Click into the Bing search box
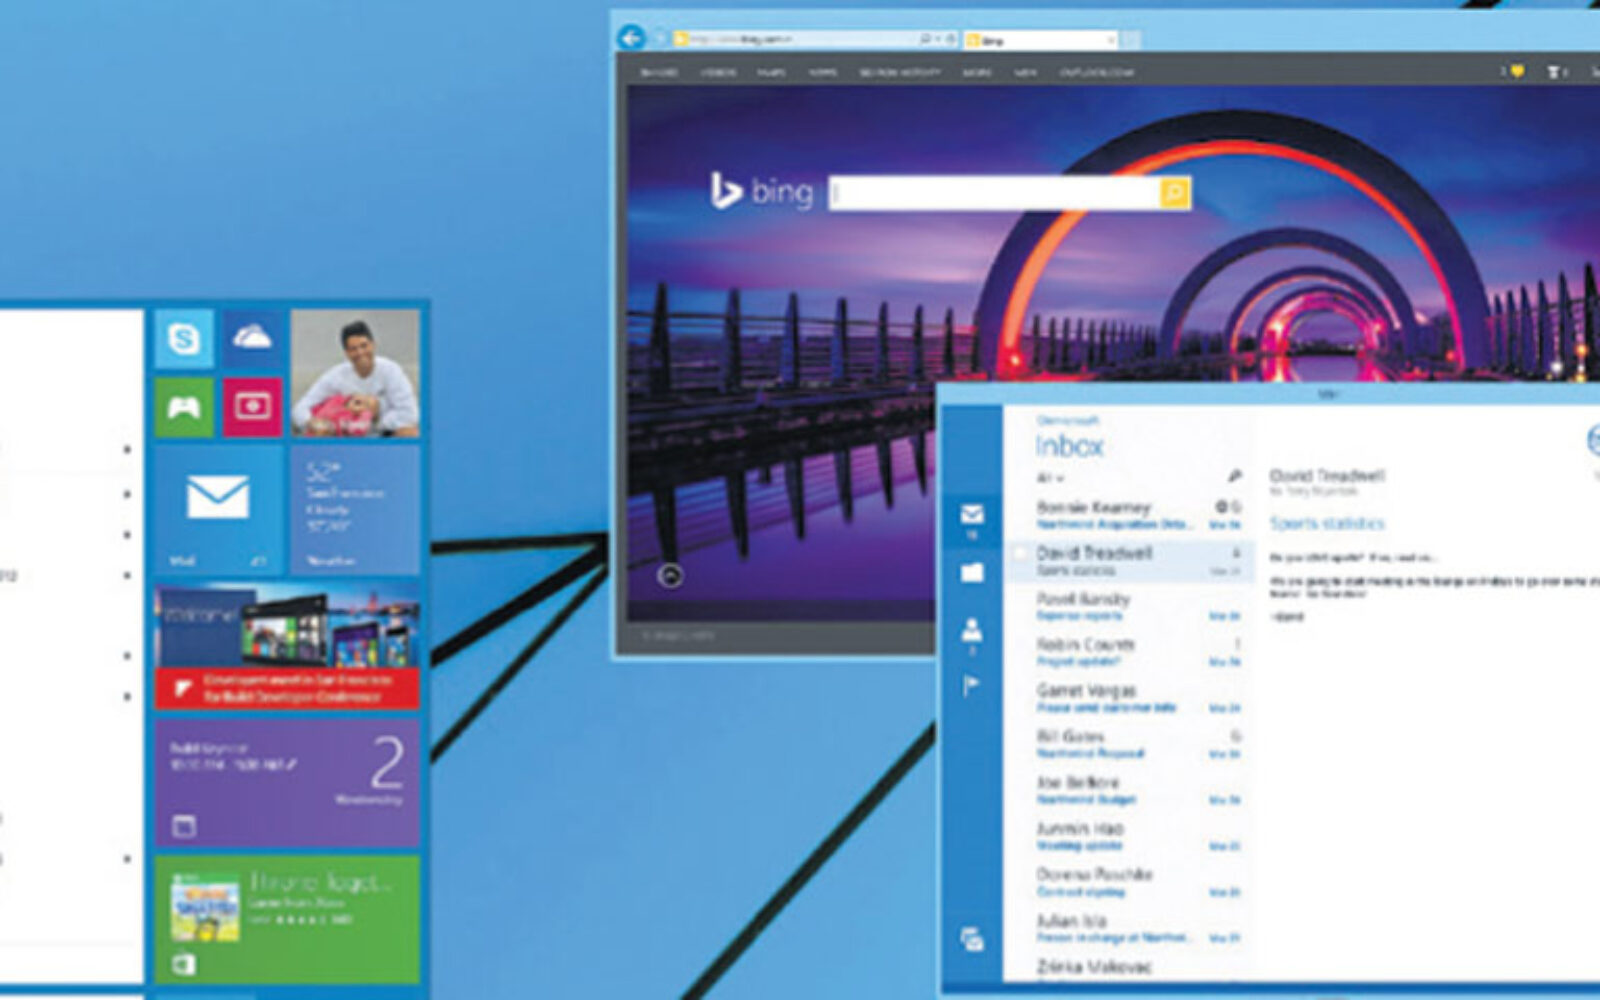Viewport: 1600px width, 1000px height. coord(995,192)
